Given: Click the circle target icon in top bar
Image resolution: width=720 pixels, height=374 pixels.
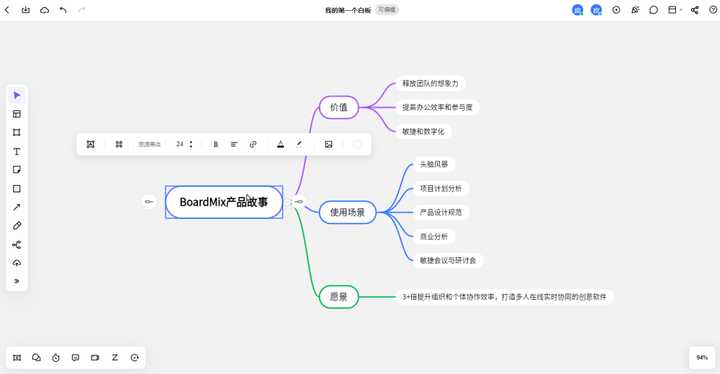Looking at the screenshot, I should (616, 10).
